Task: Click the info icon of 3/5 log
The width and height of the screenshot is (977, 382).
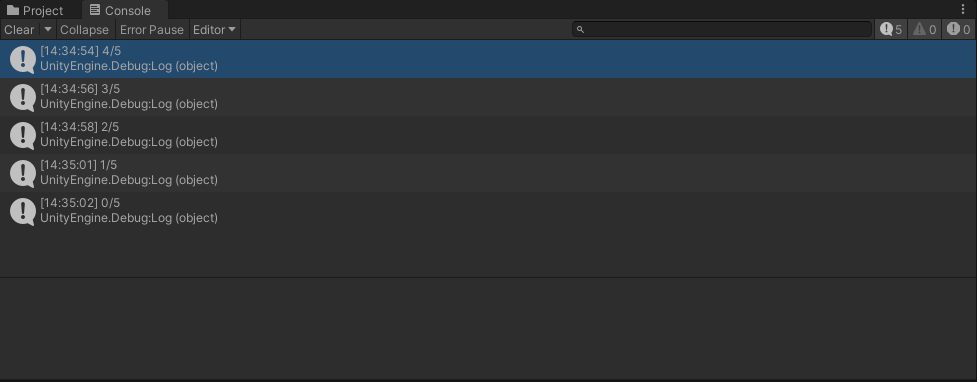Action: (x=23, y=97)
